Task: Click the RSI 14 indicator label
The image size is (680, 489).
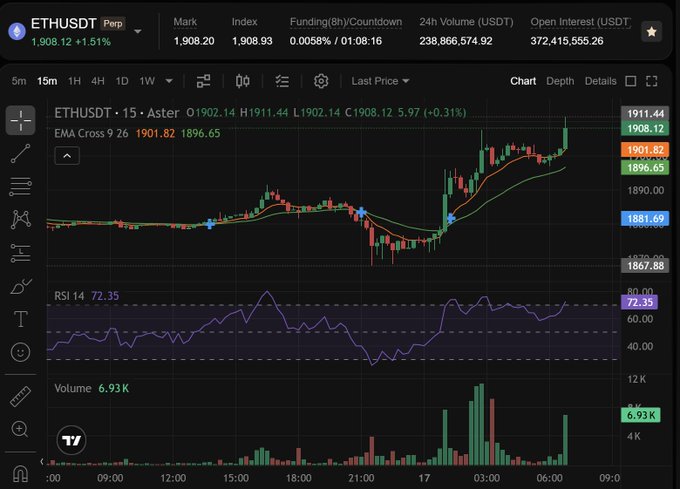Action: point(69,296)
